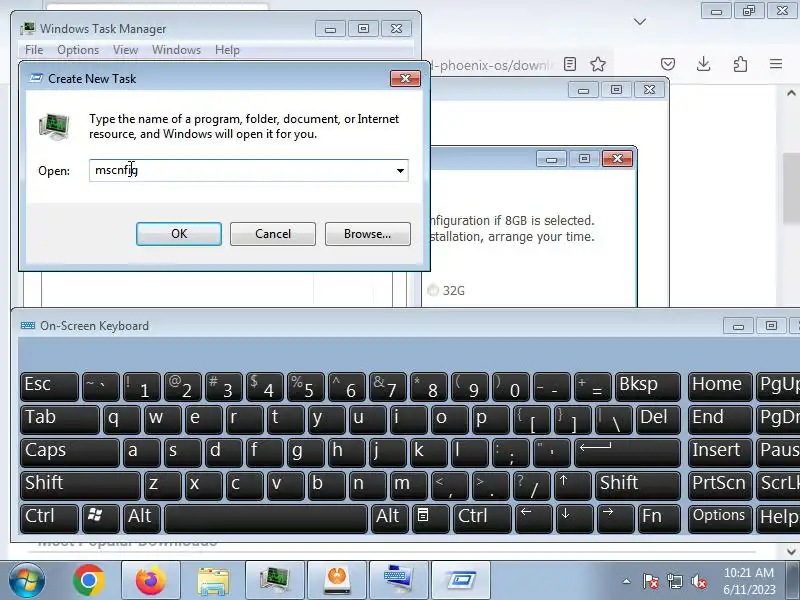This screenshot has width=800, height=600.
Task: Expand the Open combo box dropdown arrow
Action: tap(401, 170)
